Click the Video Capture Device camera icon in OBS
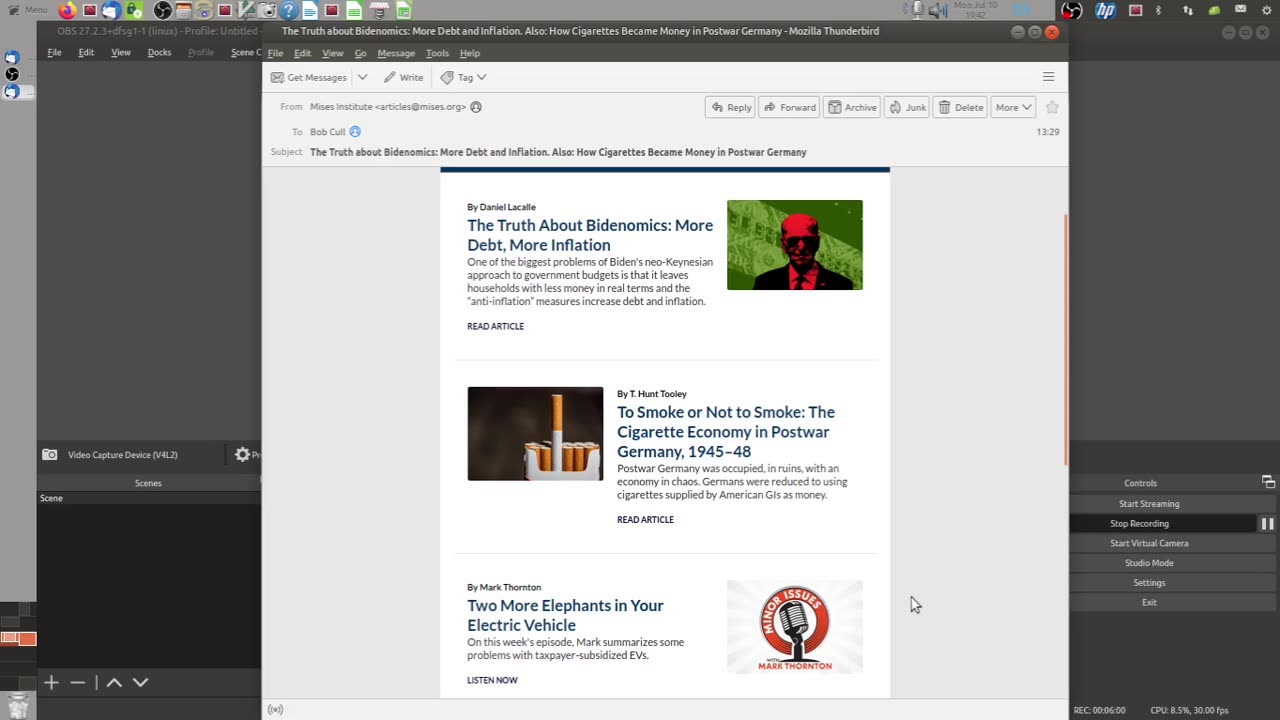 [49, 455]
